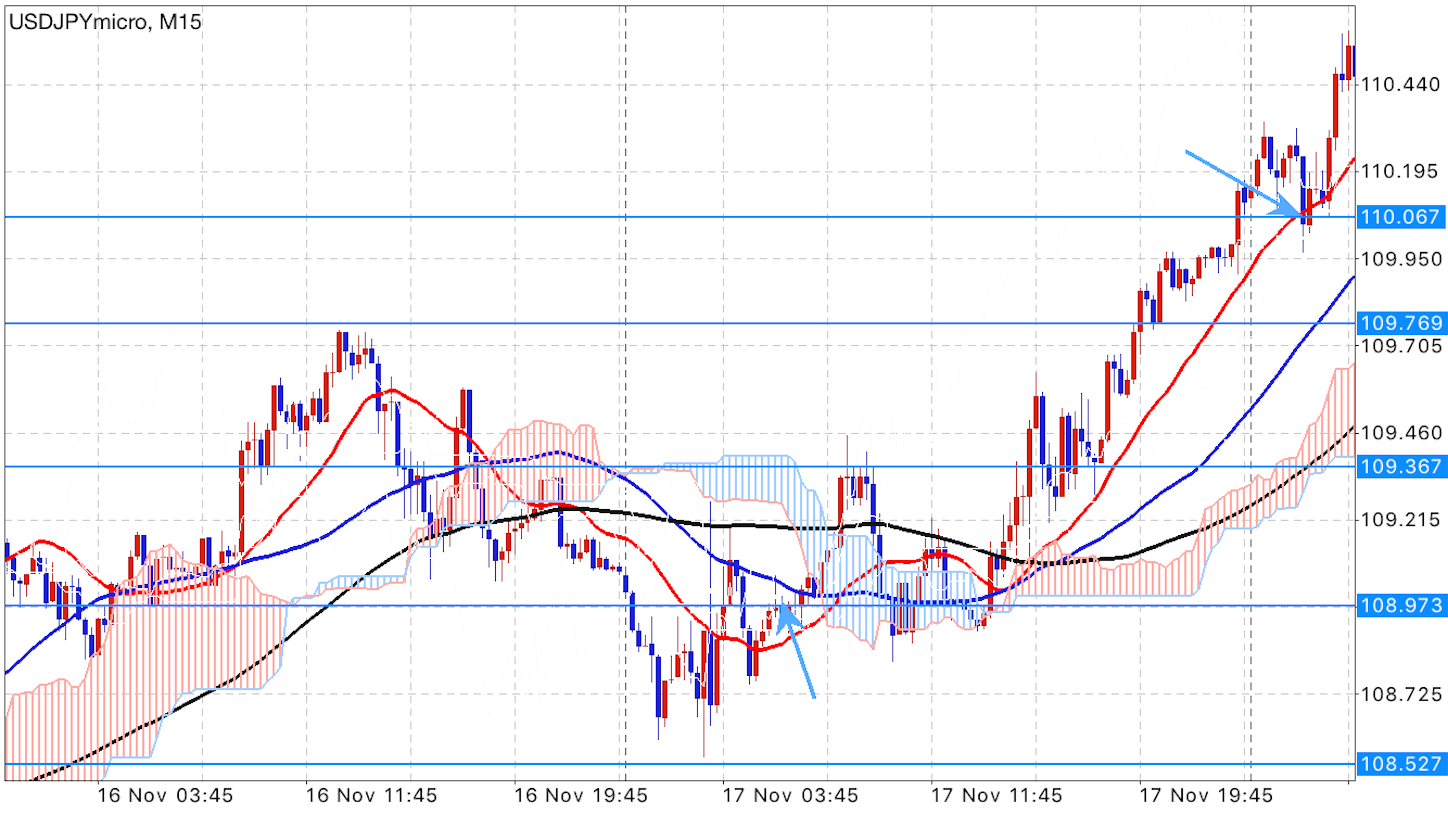Select the 108.527 horizontal line price label
Viewport: 1448px width, 815px height.
[1402, 764]
